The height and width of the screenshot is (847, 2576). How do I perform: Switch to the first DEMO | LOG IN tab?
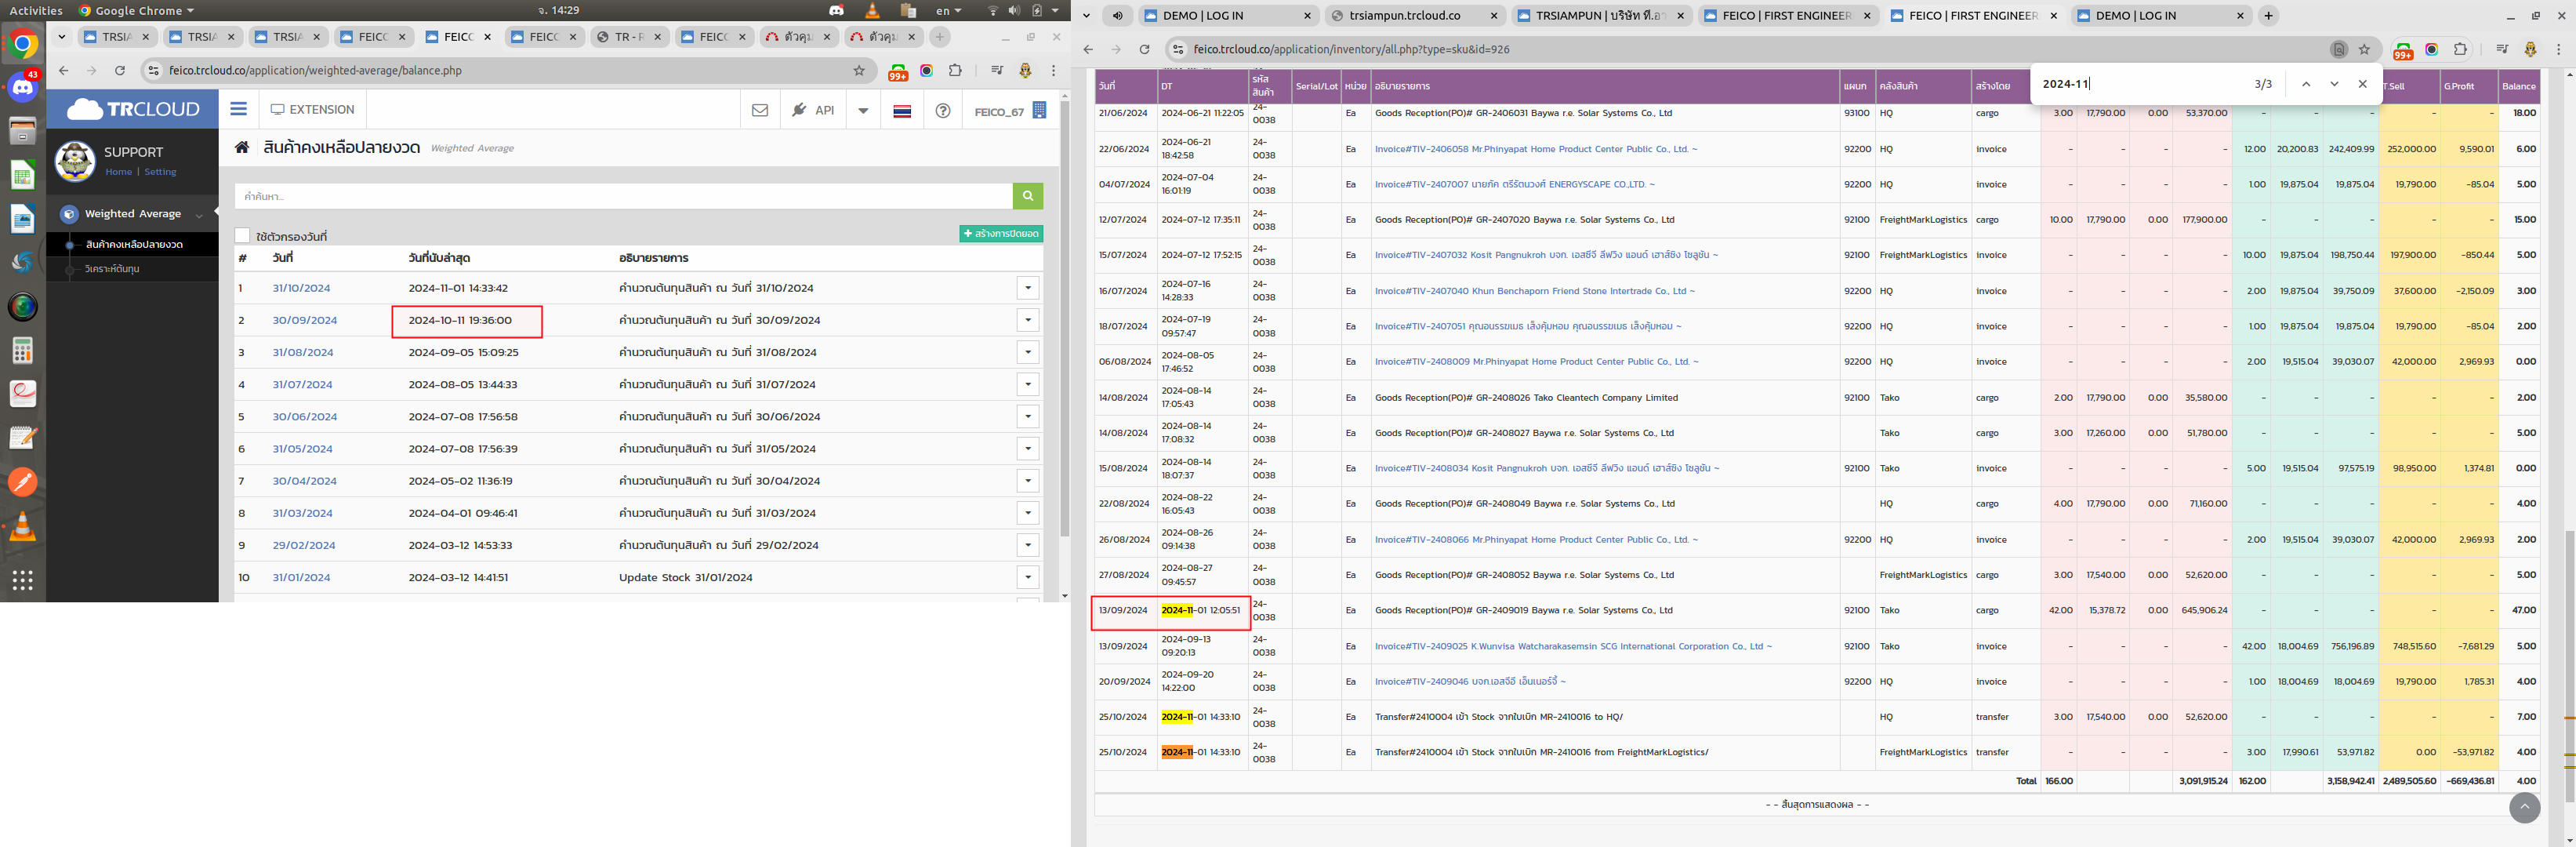coord(1229,16)
